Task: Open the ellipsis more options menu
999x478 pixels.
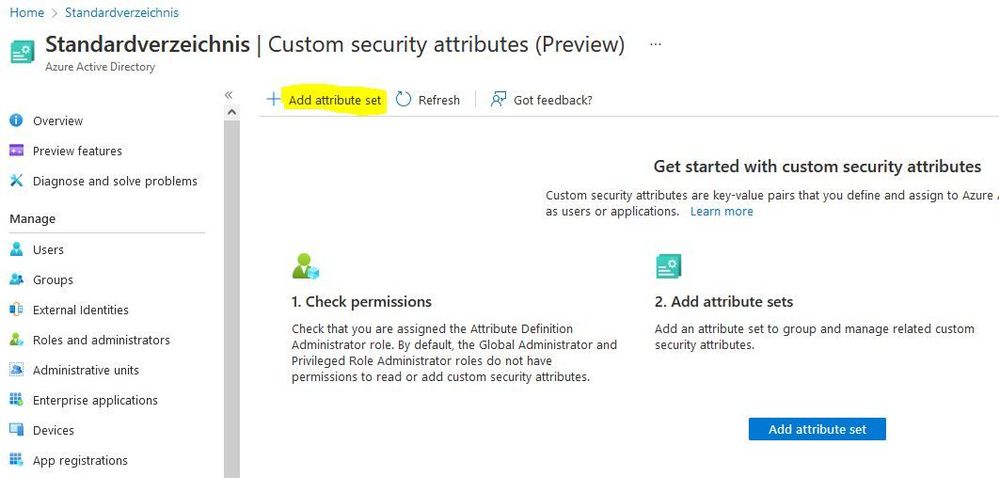Action: (655, 44)
